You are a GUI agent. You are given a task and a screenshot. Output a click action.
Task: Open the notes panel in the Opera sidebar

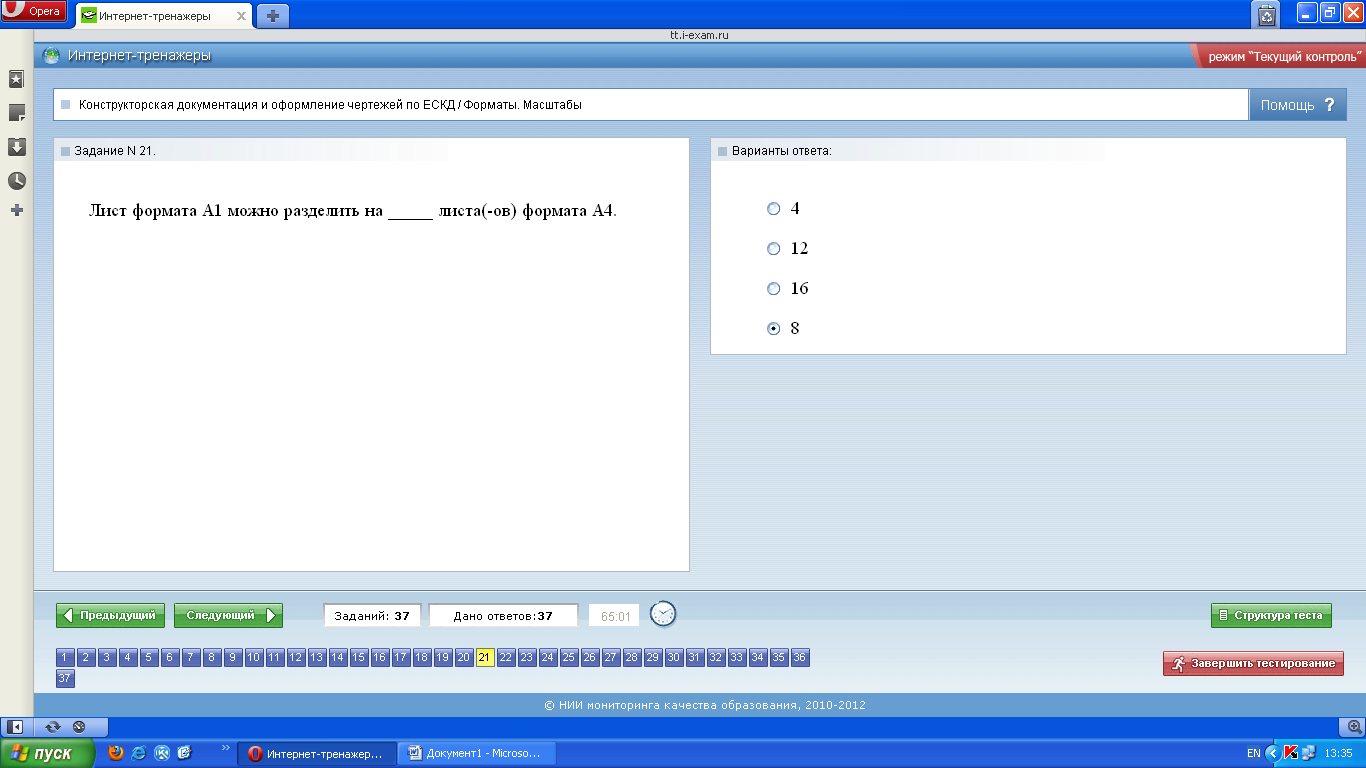[x=16, y=113]
